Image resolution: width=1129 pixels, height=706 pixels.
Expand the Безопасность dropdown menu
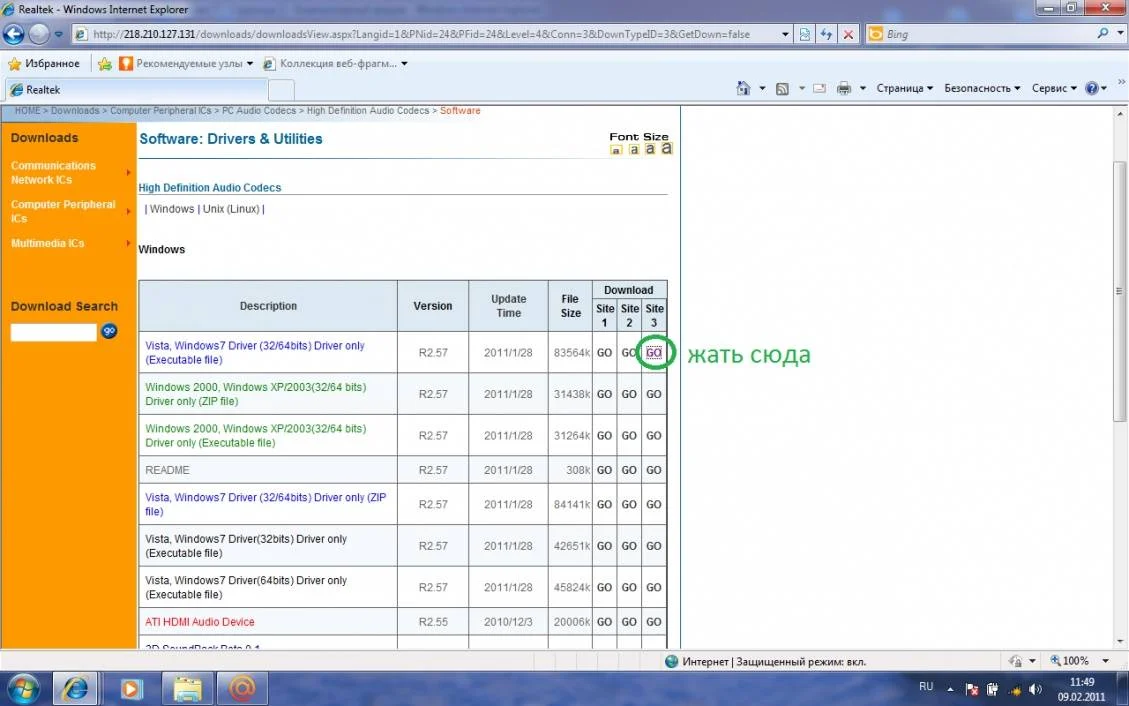click(x=982, y=88)
